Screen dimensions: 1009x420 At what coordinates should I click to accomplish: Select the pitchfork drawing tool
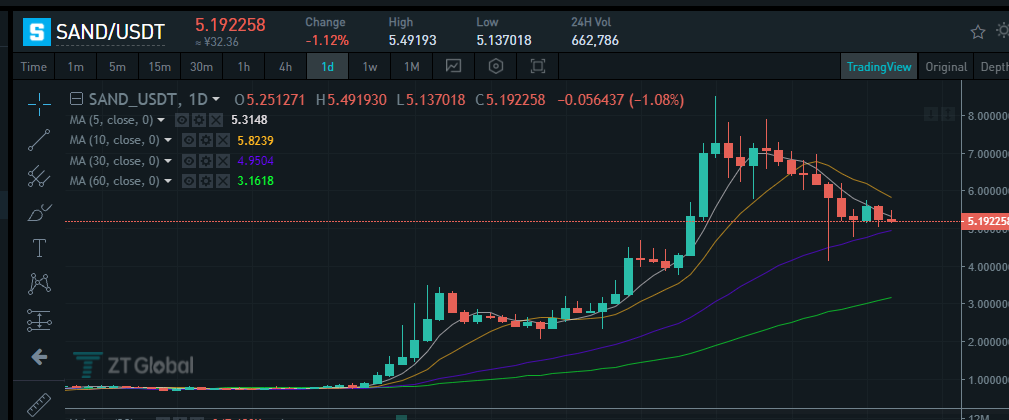point(40,176)
